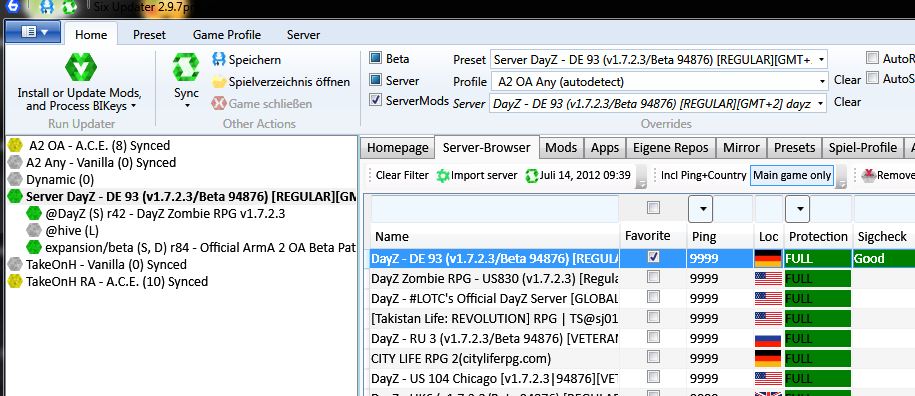Switch to the Game Profile ribbon tab
The width and height of the screenshot is (915, 396).
point(227,35)
